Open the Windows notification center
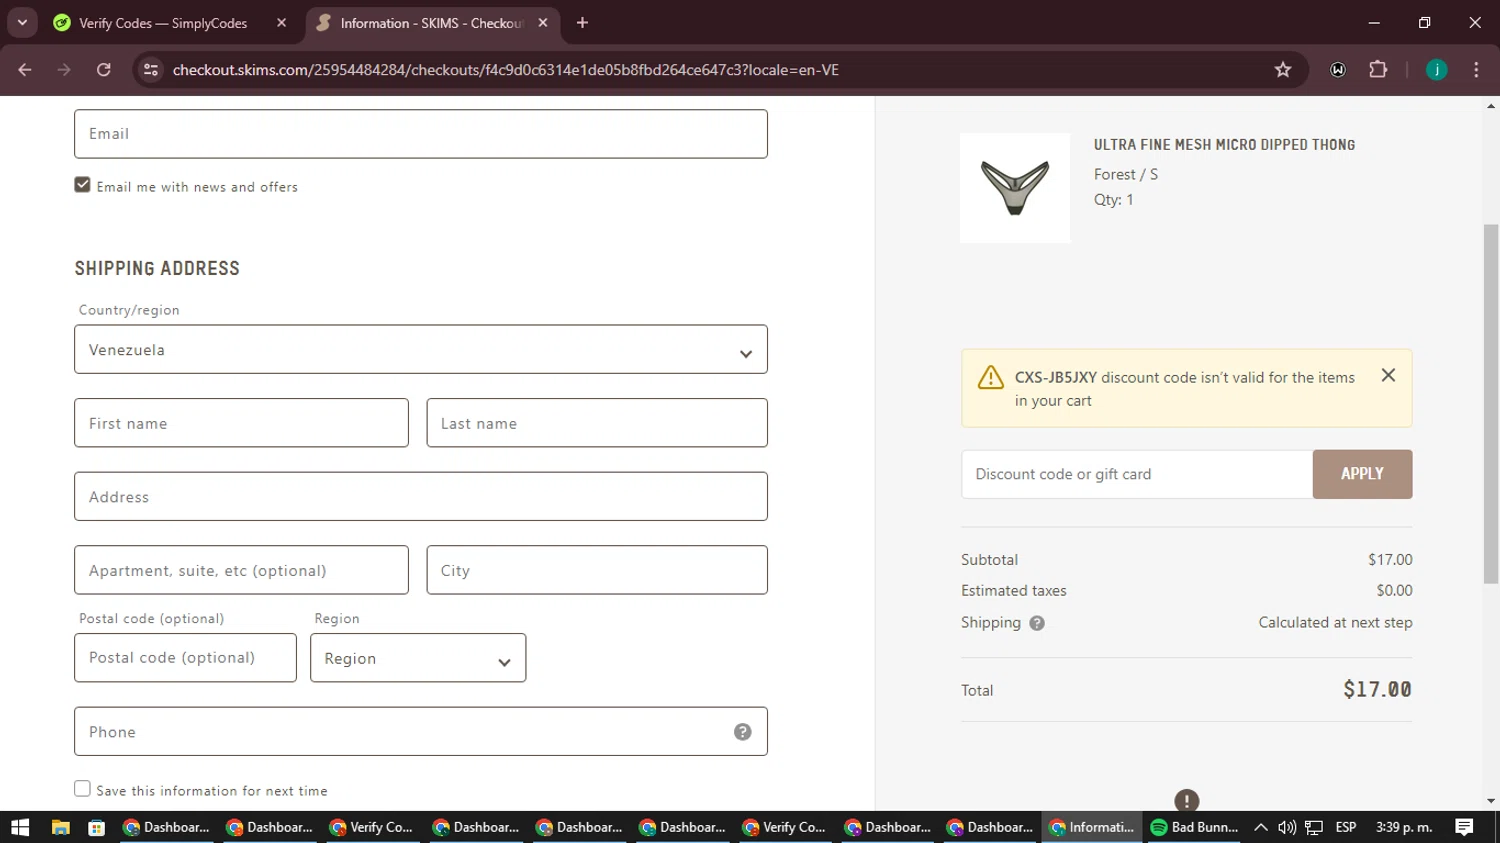 1464,827
